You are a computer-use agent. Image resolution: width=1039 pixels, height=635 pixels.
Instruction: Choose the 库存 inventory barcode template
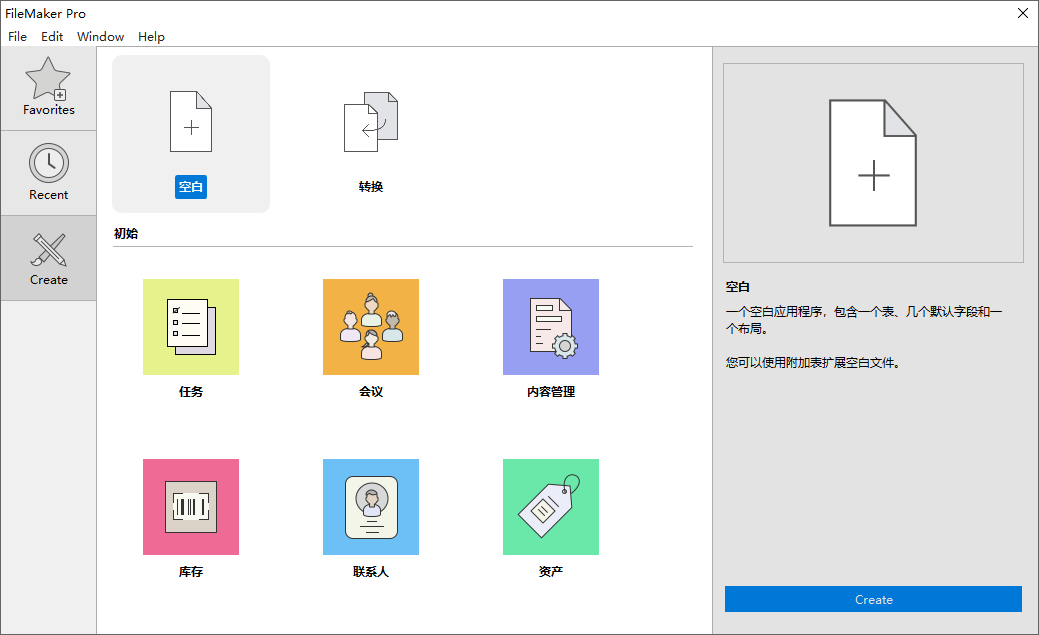pos(191,507)
